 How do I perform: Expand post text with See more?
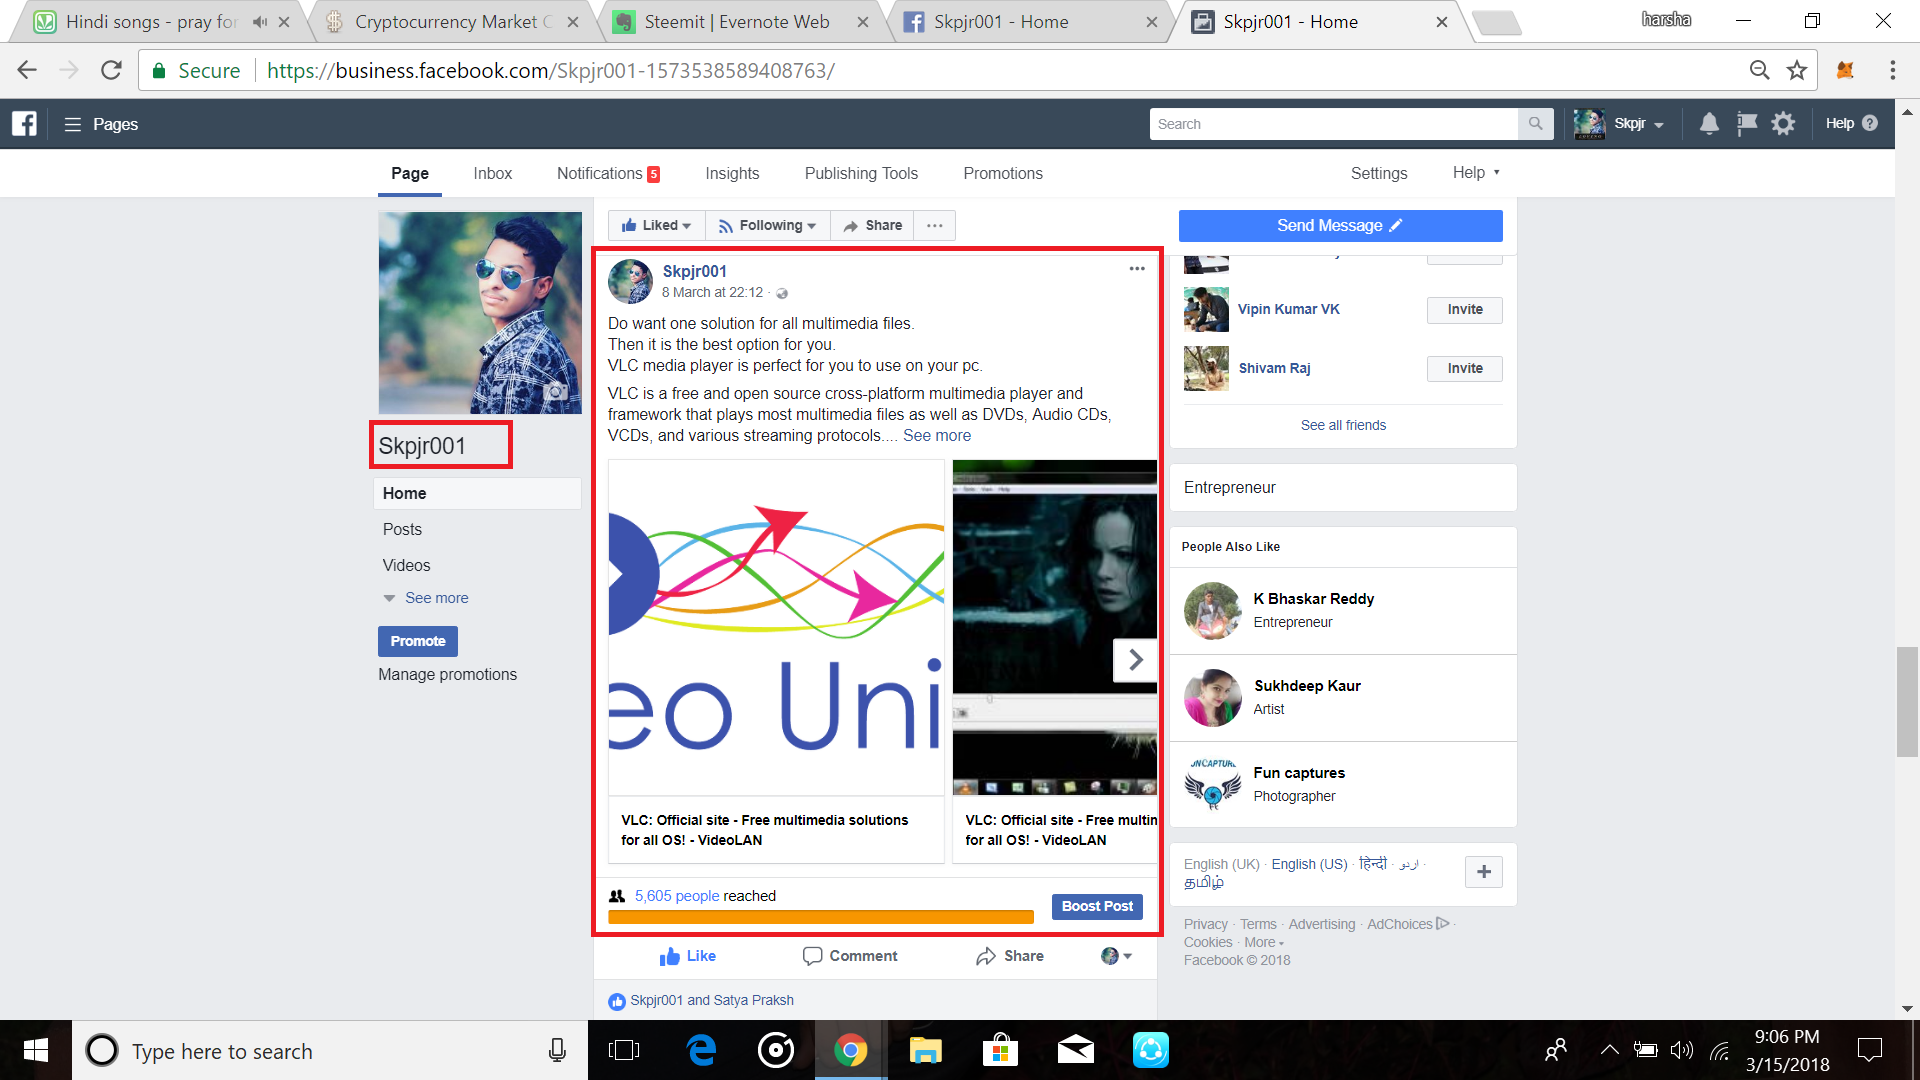coord(937,436)
